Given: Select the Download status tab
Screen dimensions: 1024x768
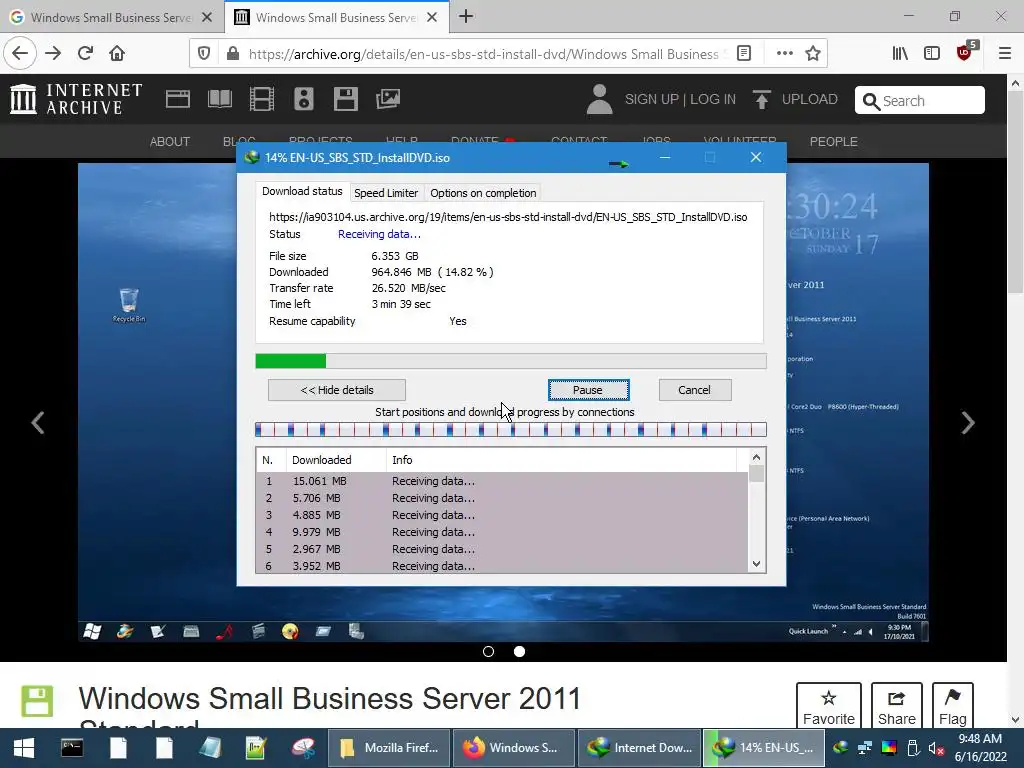Looking at the screenshot, I should (x=302, y=191).
